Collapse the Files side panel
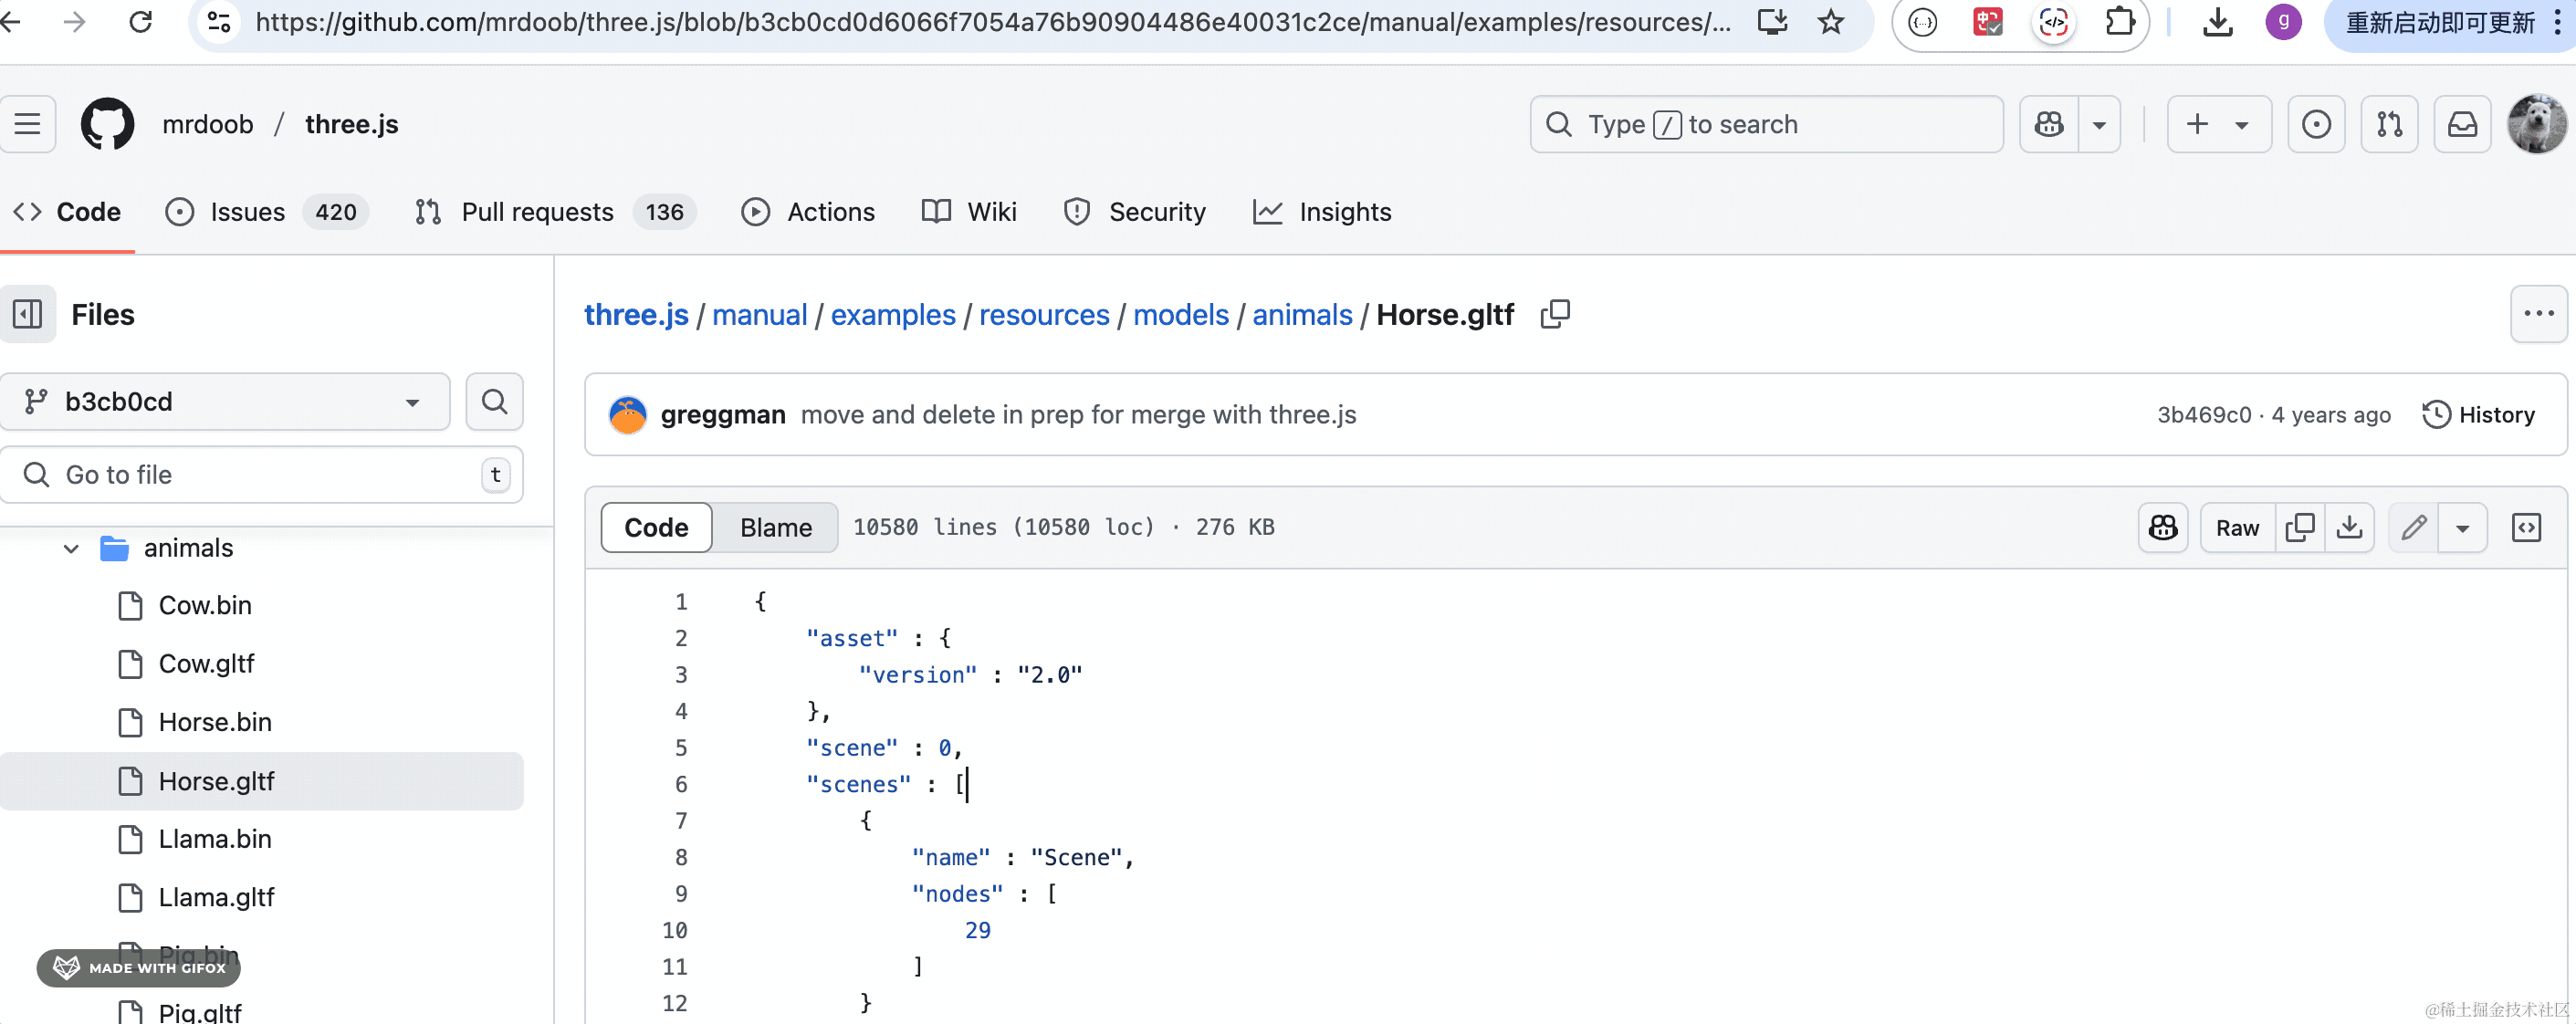 (27, 314)
